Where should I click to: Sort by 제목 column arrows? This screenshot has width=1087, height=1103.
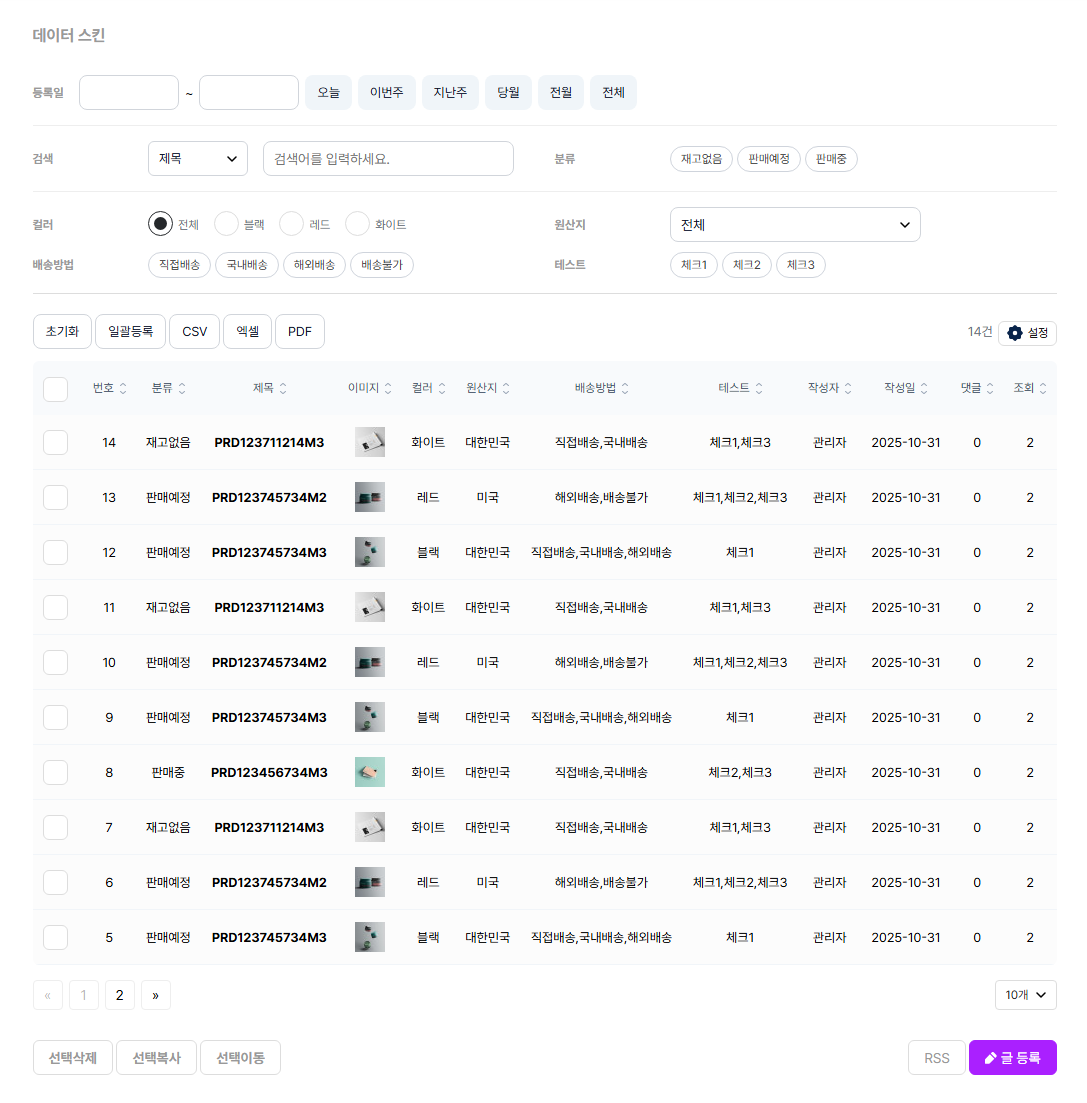click(x=283, y=388)
